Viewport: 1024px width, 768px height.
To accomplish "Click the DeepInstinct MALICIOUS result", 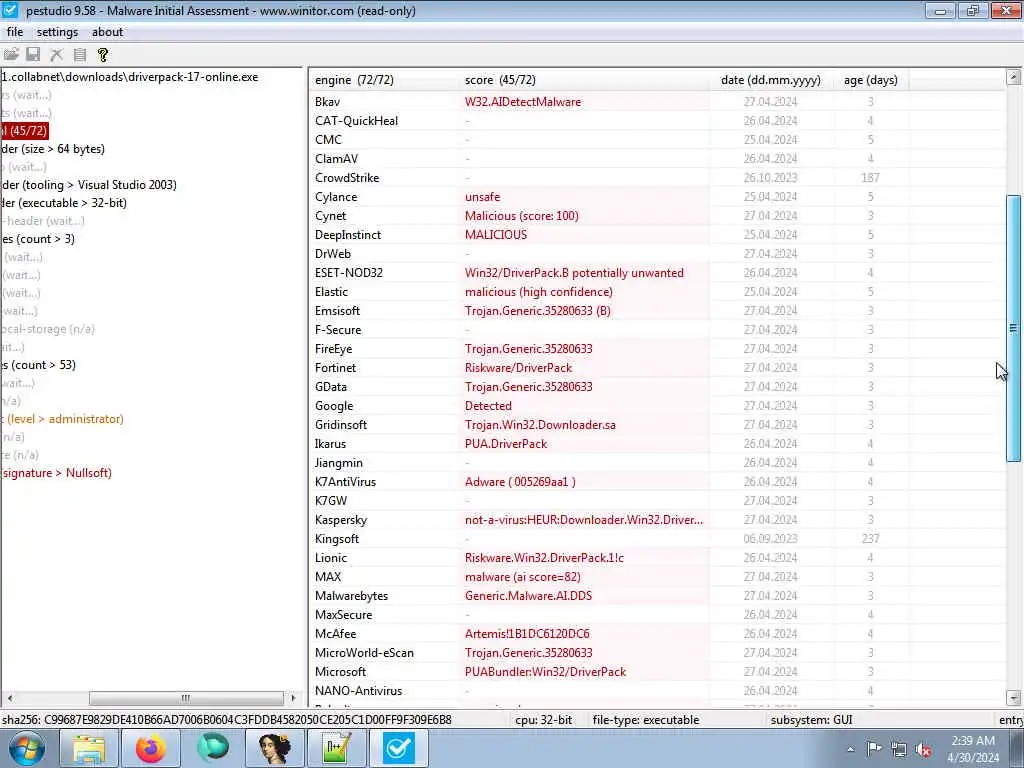I will click(496, 234).
